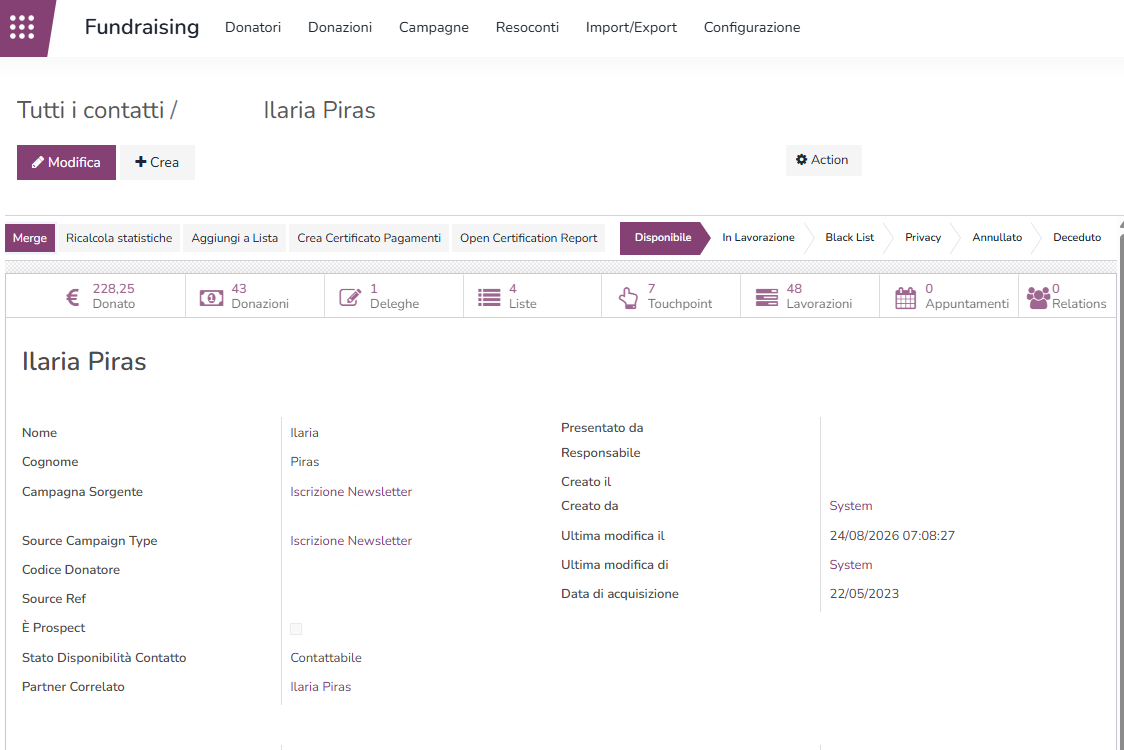
Task: Open the Campagne menu
Action: point(434,27)
